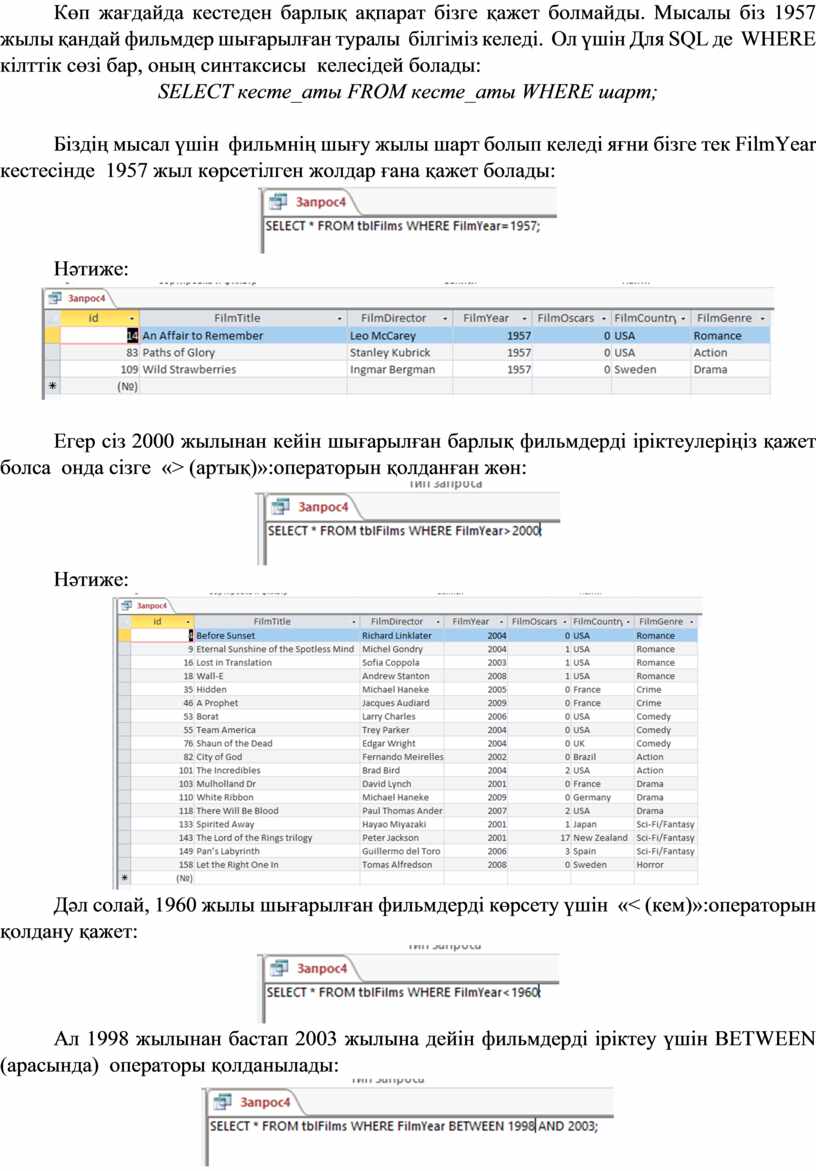Open the FilmYear column dropdown in the 1957 results table
This screenshot has height=1171, width=816.
click(524, 318)
